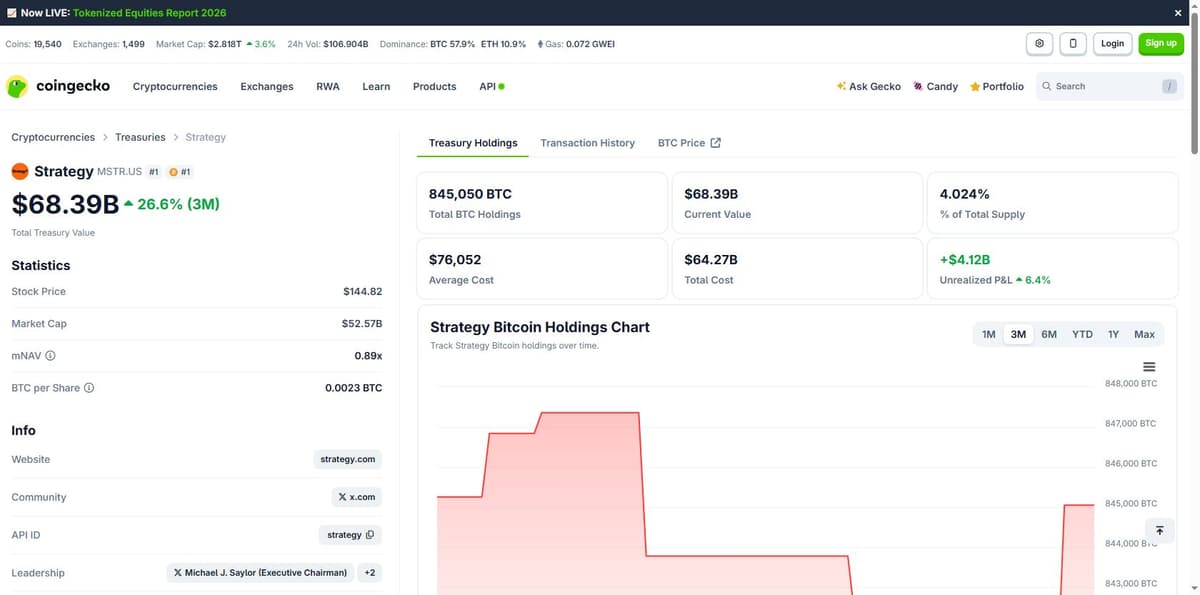The image size is (1200, 595).
Task: Click the Bitcoin #1 rank badge
Action: tap(181, 172)
